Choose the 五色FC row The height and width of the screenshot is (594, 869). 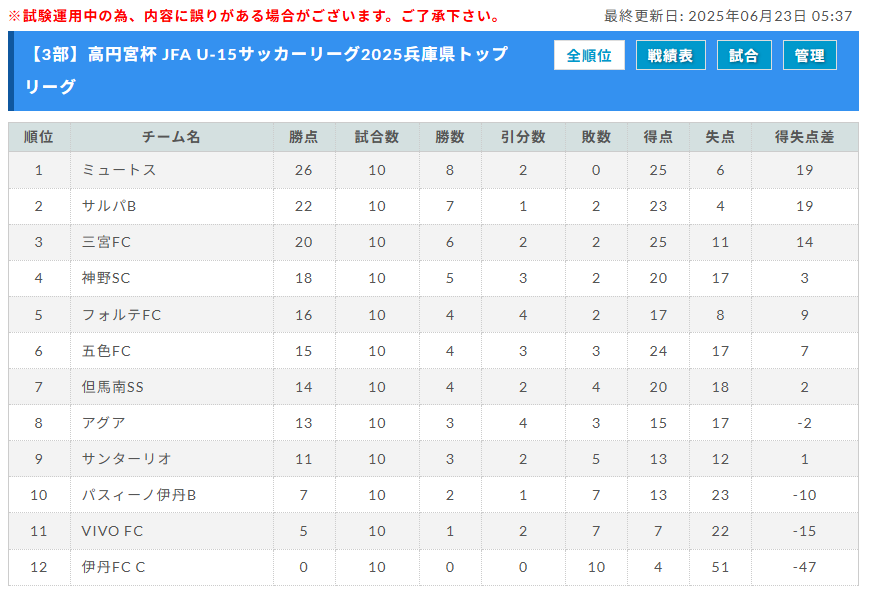tap(433, 351)
